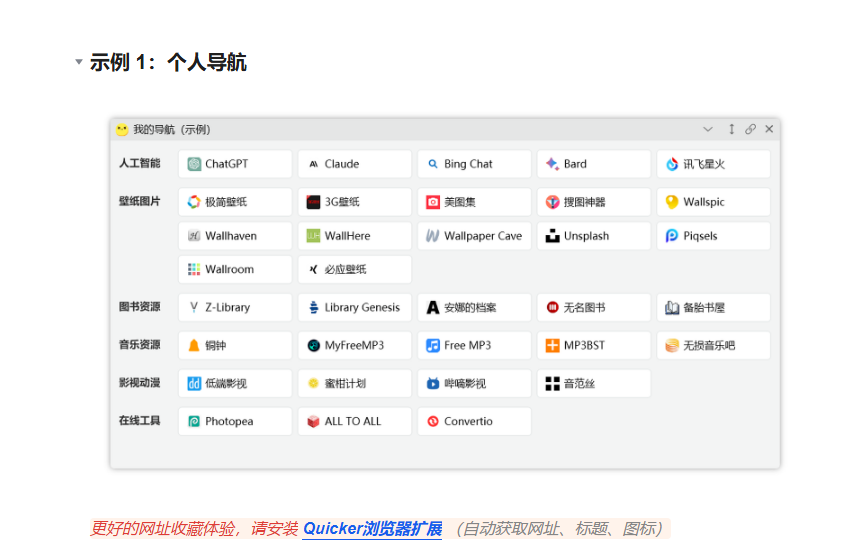Expand the chevron dropdown in panel title bar
The height and width of the screenshot is (558, 841).
coord(708,129)
